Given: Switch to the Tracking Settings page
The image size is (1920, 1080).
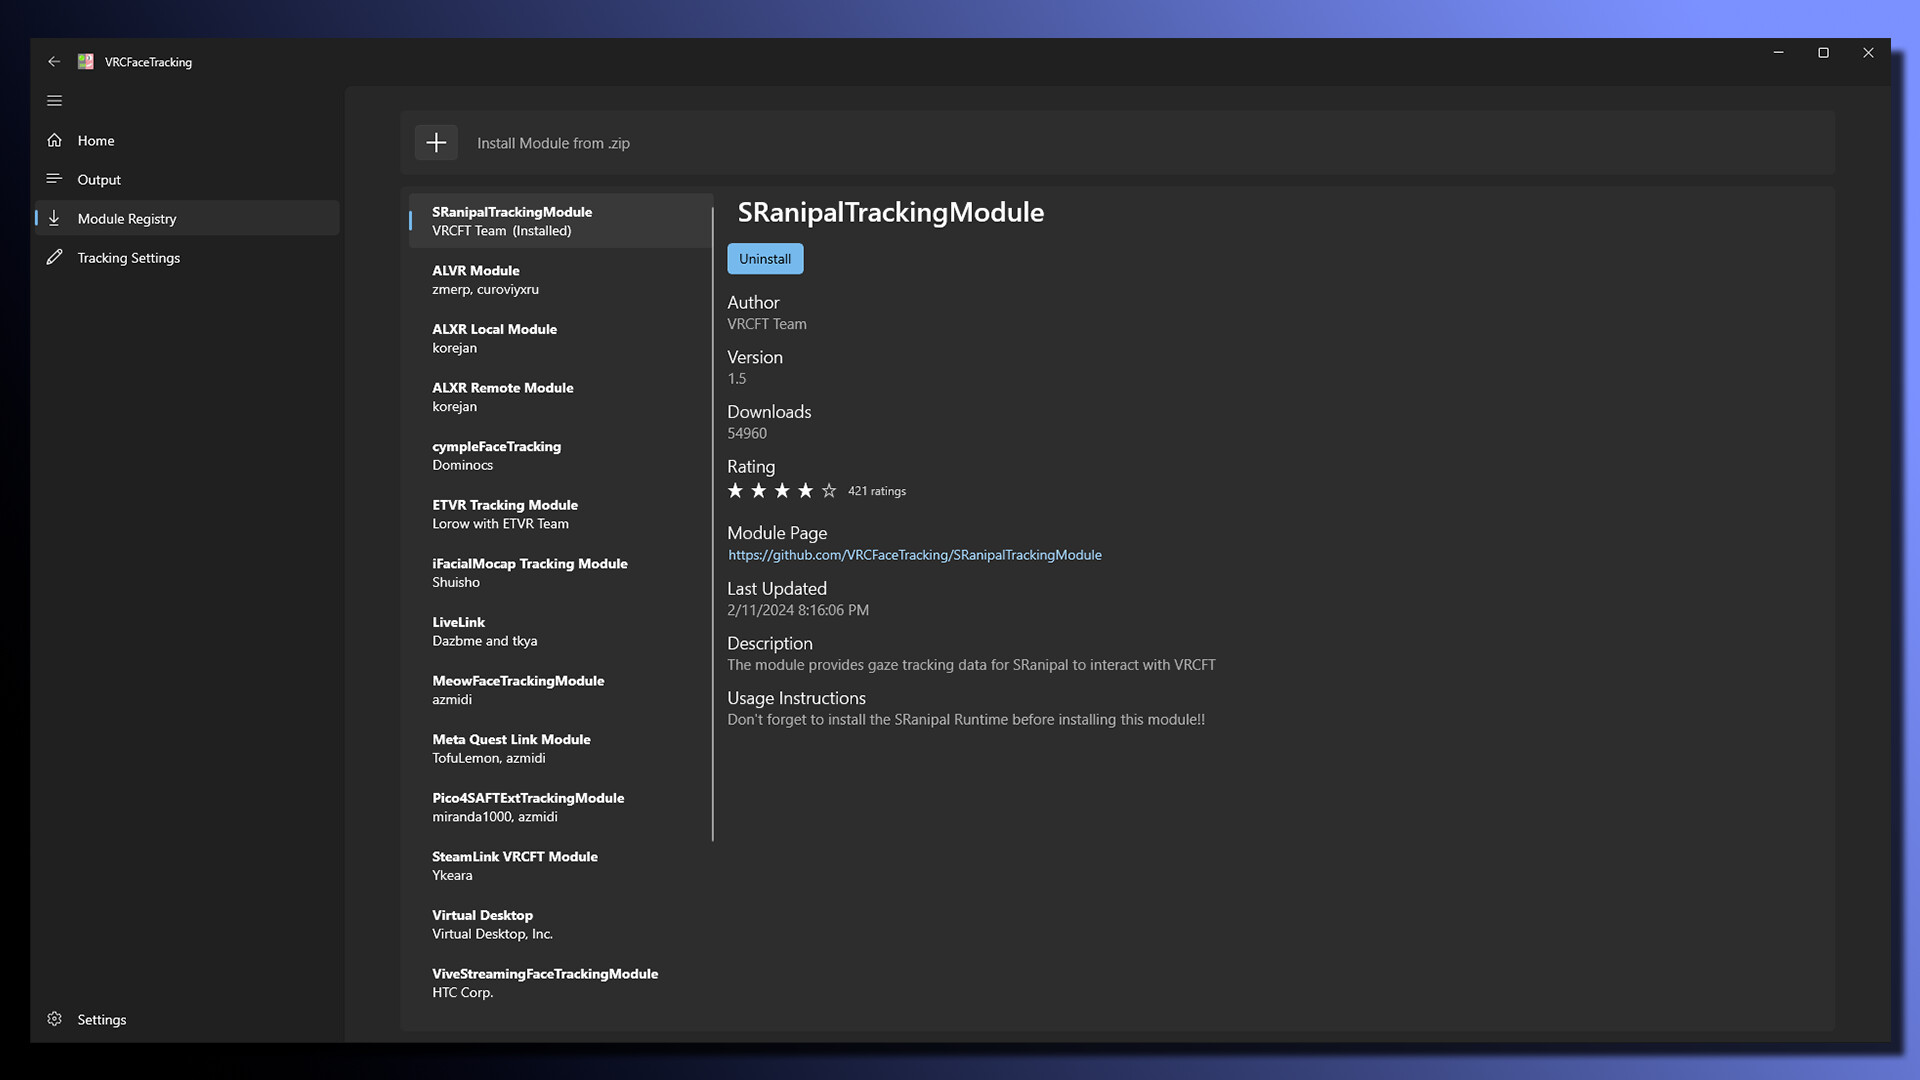Looking at the screenshot, I should [128, 257].
